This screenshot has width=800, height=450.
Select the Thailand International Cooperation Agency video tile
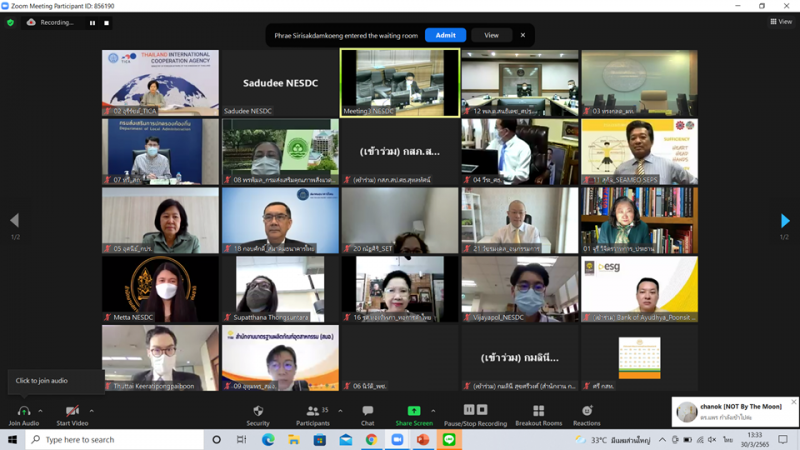coord(160,83)
